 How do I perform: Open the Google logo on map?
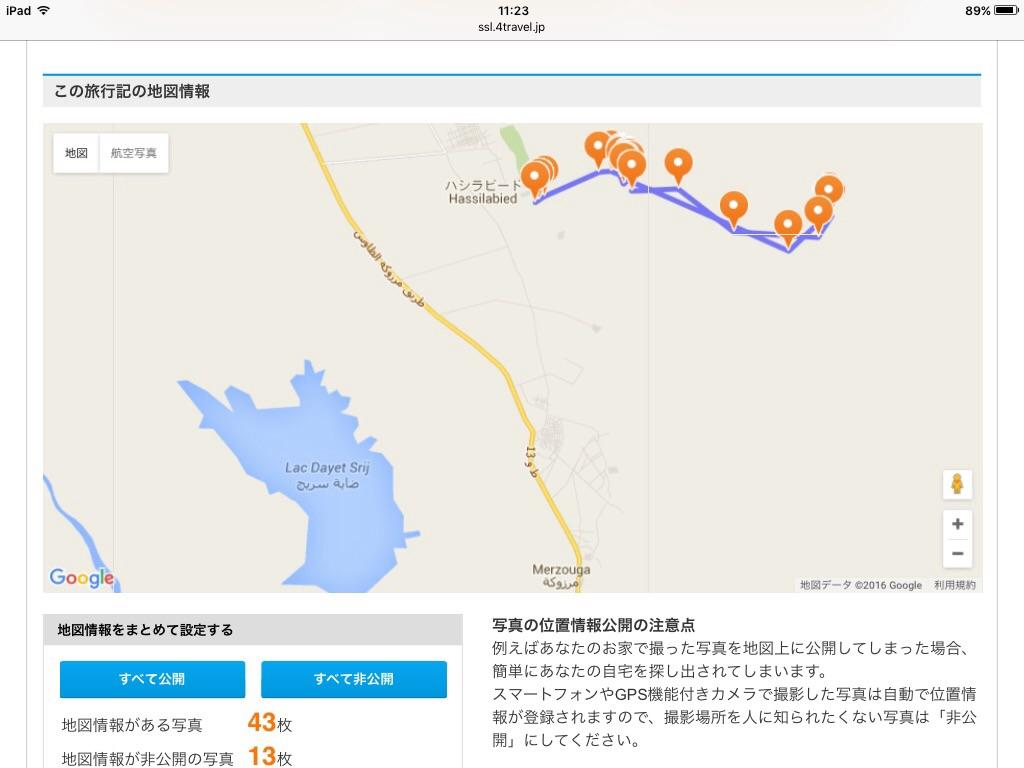82,578
